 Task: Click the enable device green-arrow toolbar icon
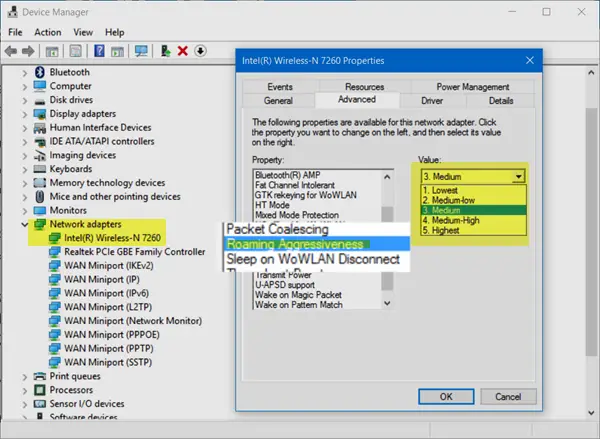point(166,50)
